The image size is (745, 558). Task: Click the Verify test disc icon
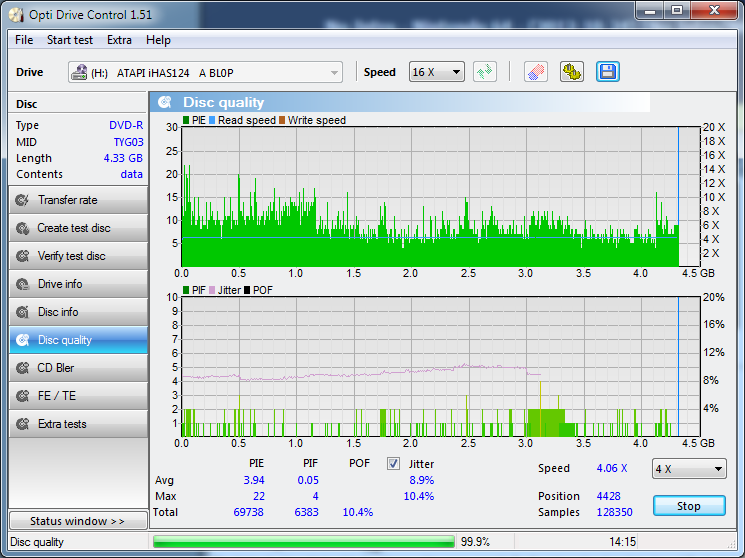point(22,256)
